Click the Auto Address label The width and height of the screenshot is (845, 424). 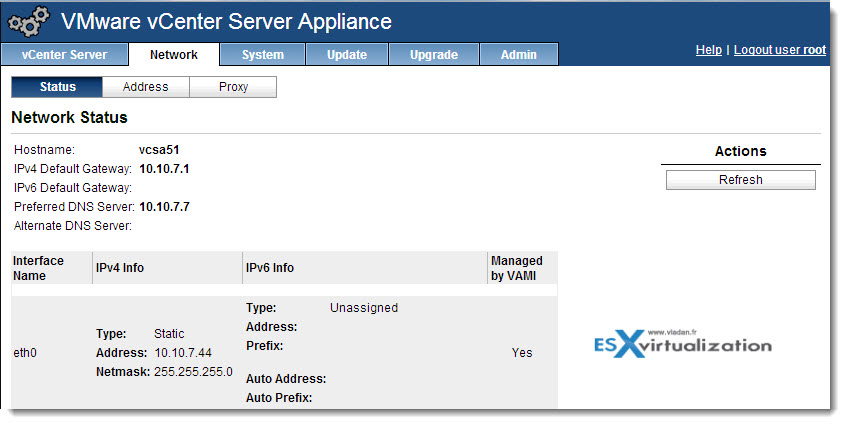point(286,379)
